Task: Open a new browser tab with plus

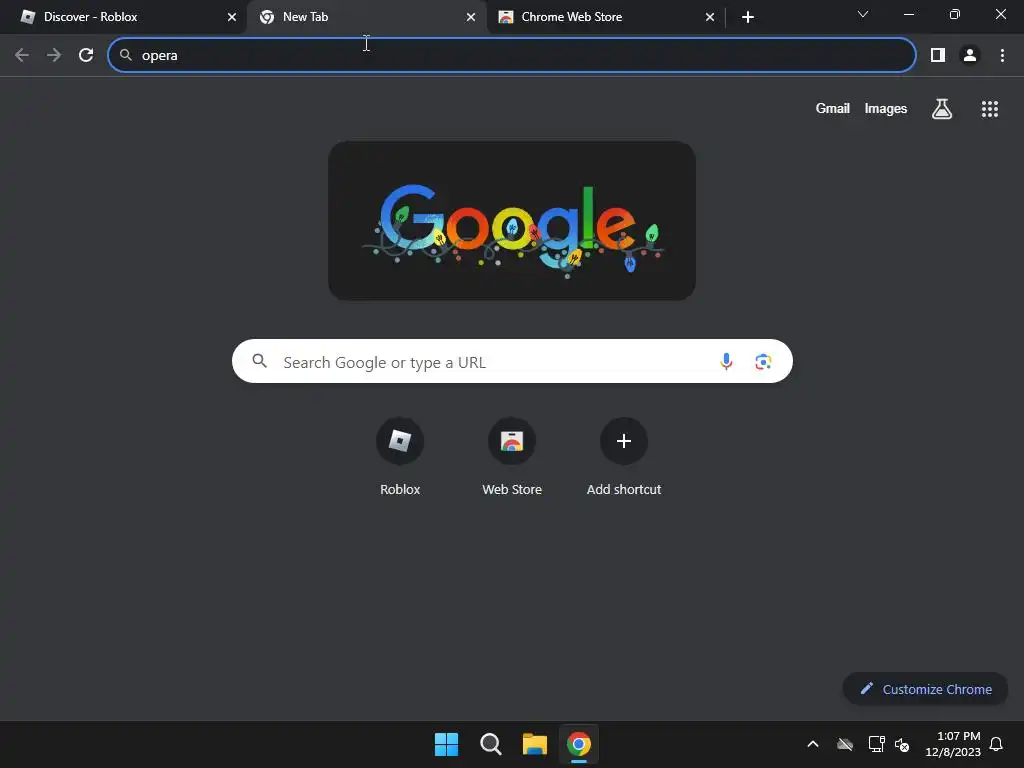Action: point(748,17)
